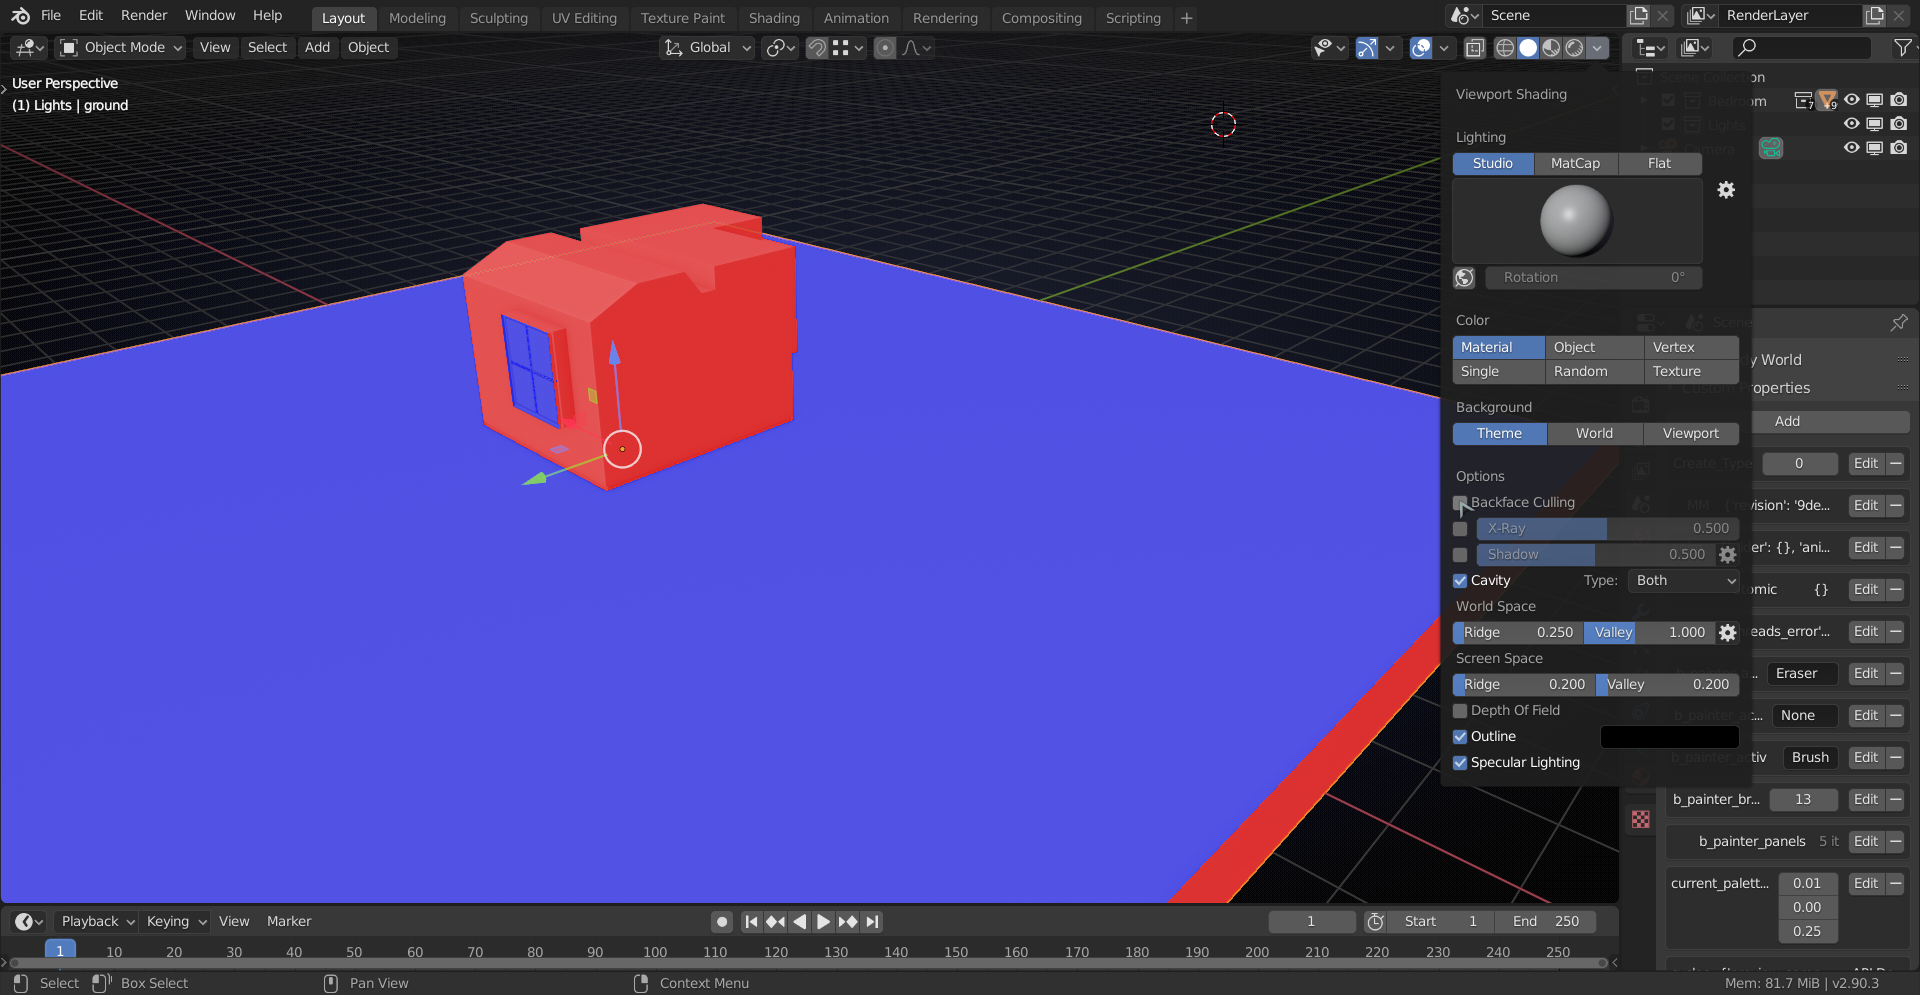This screenshot has height=995, width=1920.
Task: Click the world space Ridge slider
Action: (1517, 633)
